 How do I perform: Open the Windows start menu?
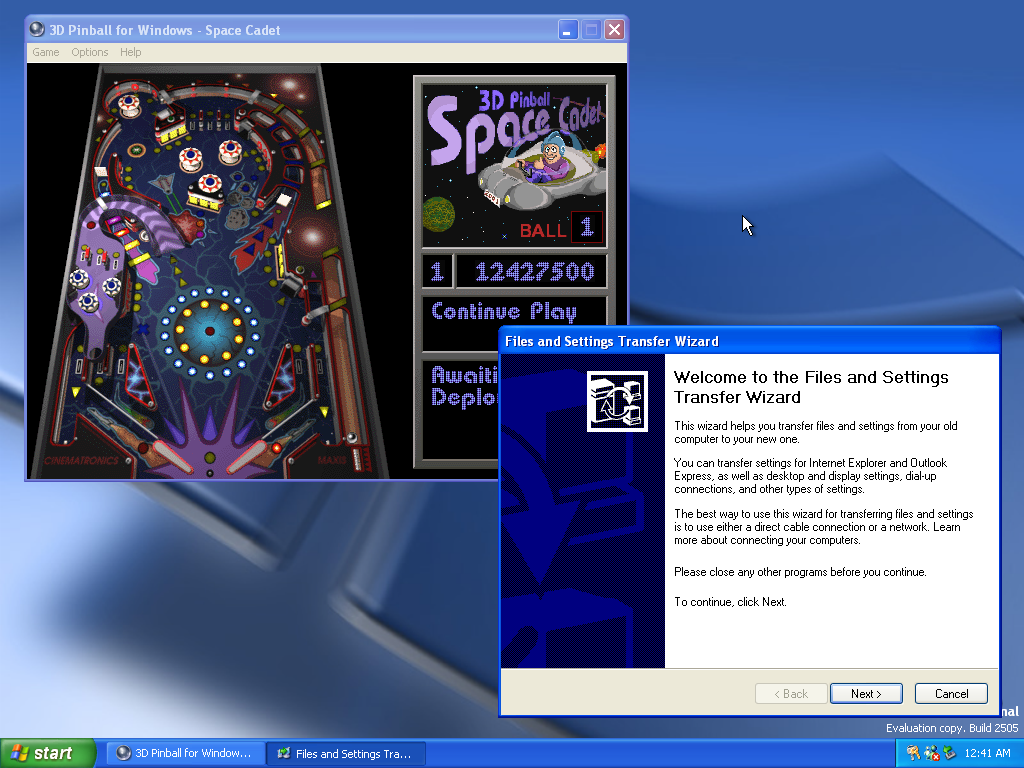pos(48,753)
